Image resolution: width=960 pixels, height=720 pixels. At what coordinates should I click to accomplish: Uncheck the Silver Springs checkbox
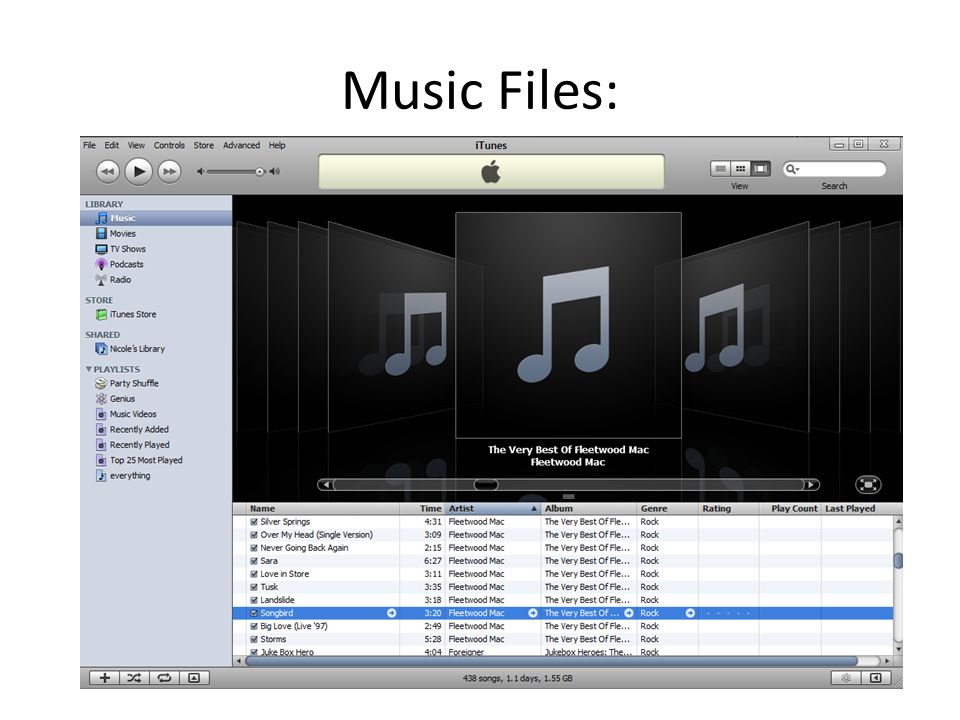tap(254, 522)
